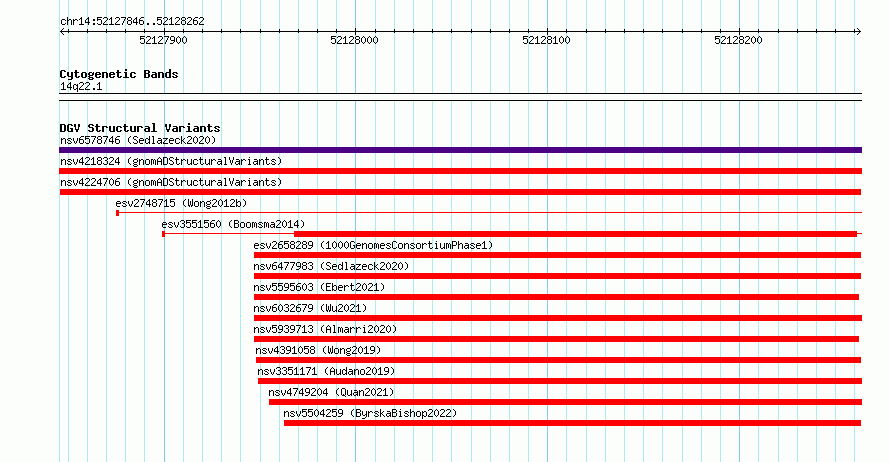This screenshot has height=462, width=890.
Task: Click ruler position 52128200
Action: 738,40
